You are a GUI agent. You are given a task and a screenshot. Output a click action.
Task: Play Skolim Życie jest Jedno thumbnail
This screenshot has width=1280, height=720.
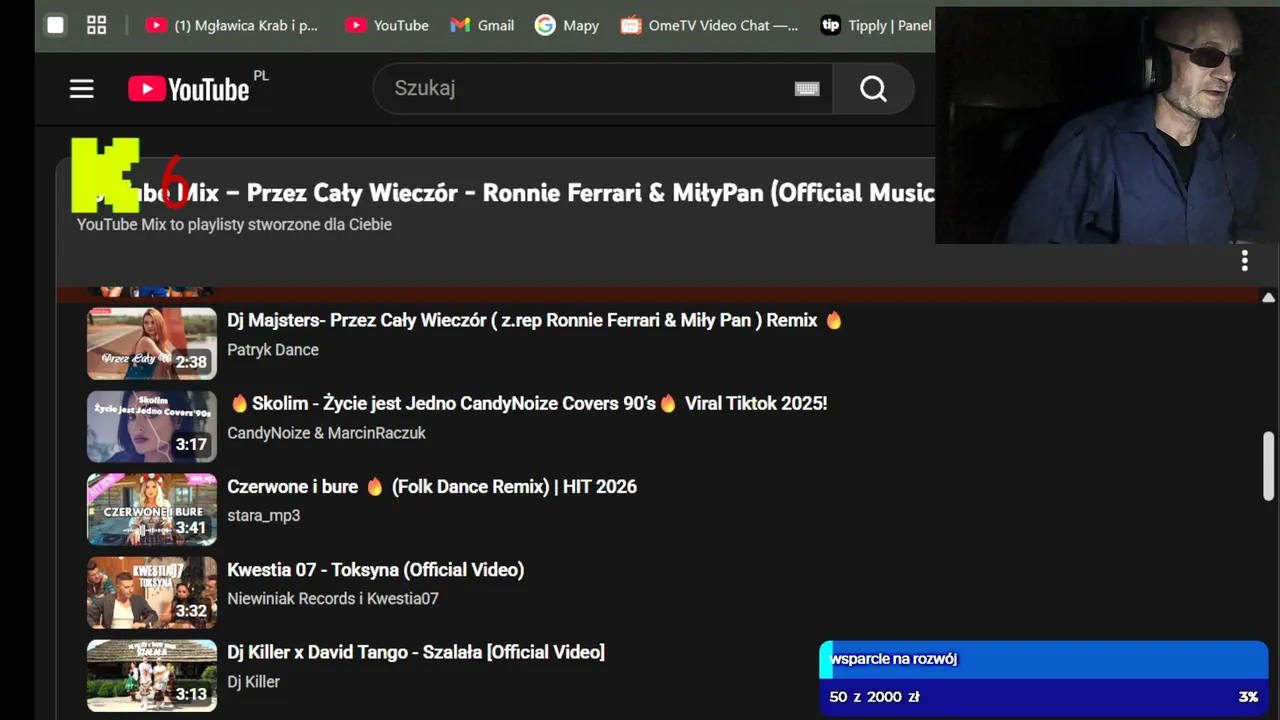(x=152, y=426)
